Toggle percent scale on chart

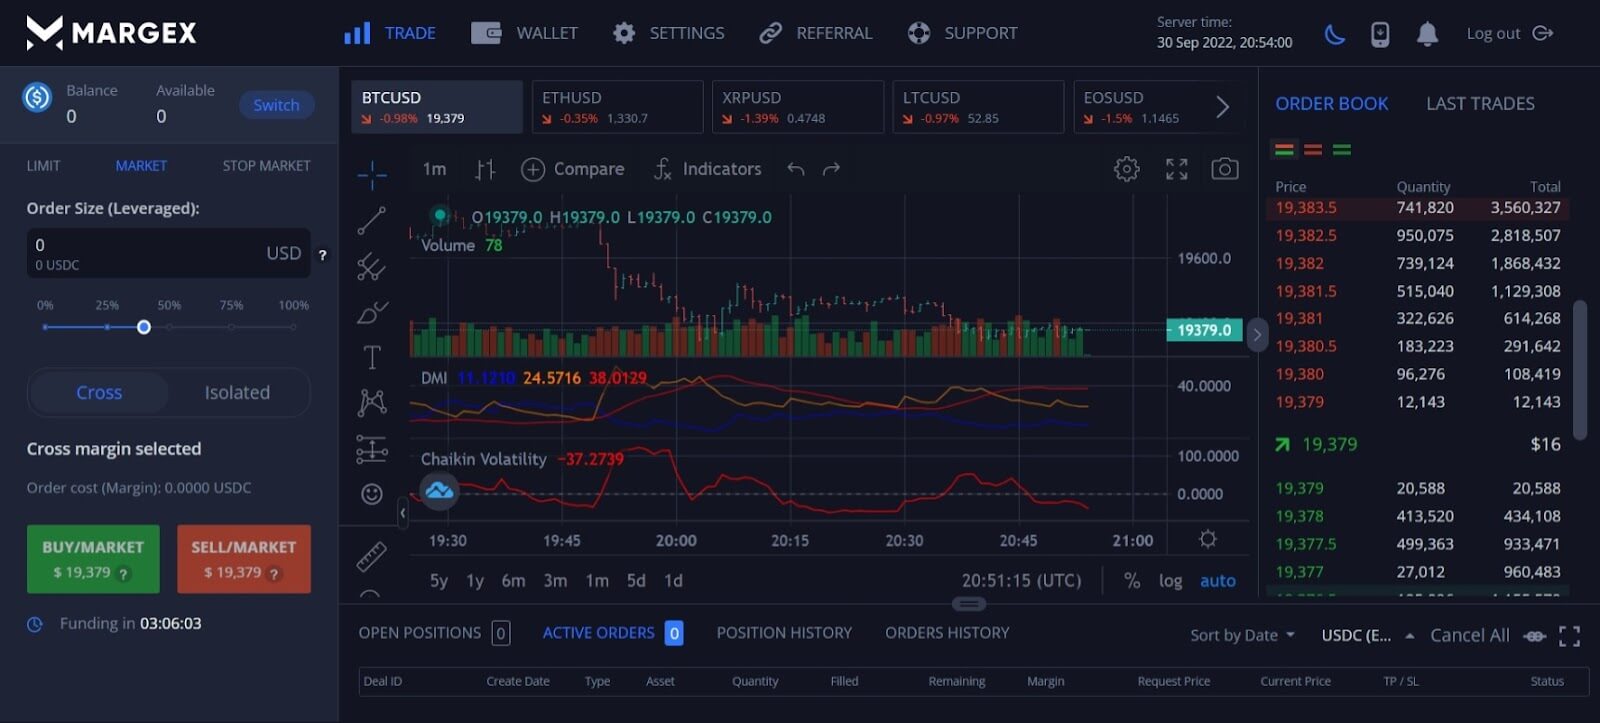coord(1132,580)
